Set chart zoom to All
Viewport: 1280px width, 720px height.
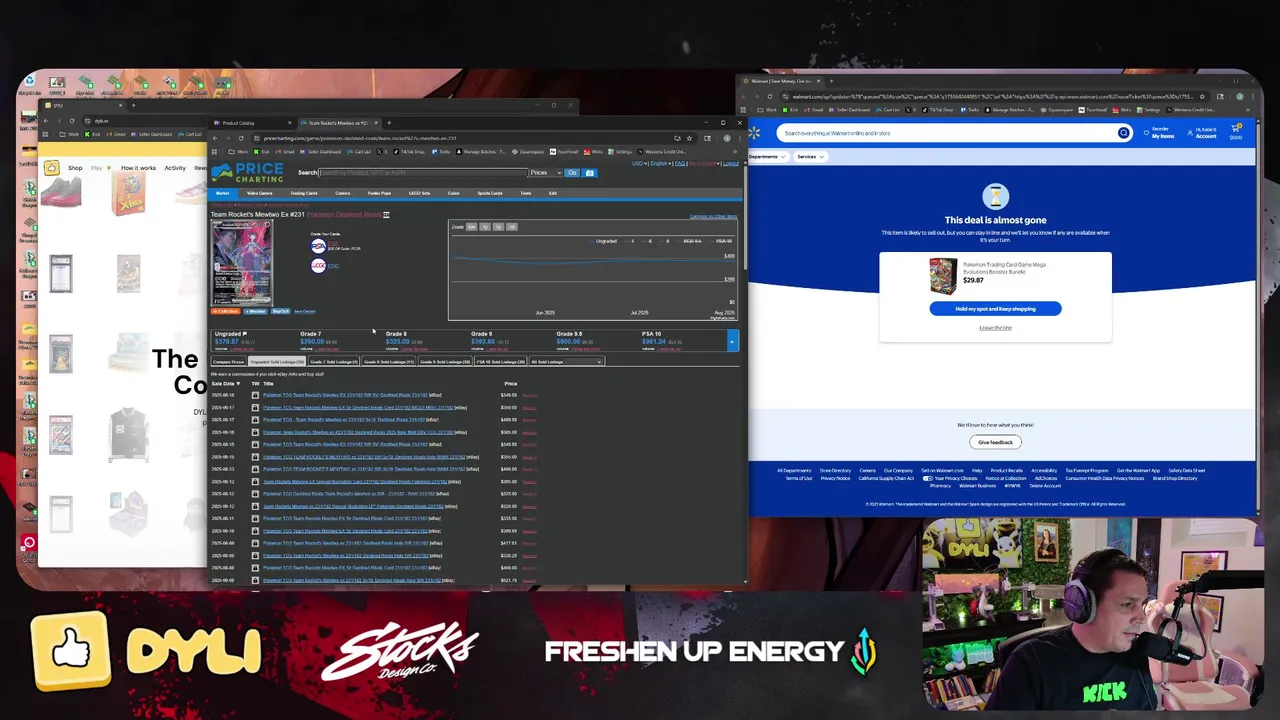pyautogui.click(x=512, y=227)
